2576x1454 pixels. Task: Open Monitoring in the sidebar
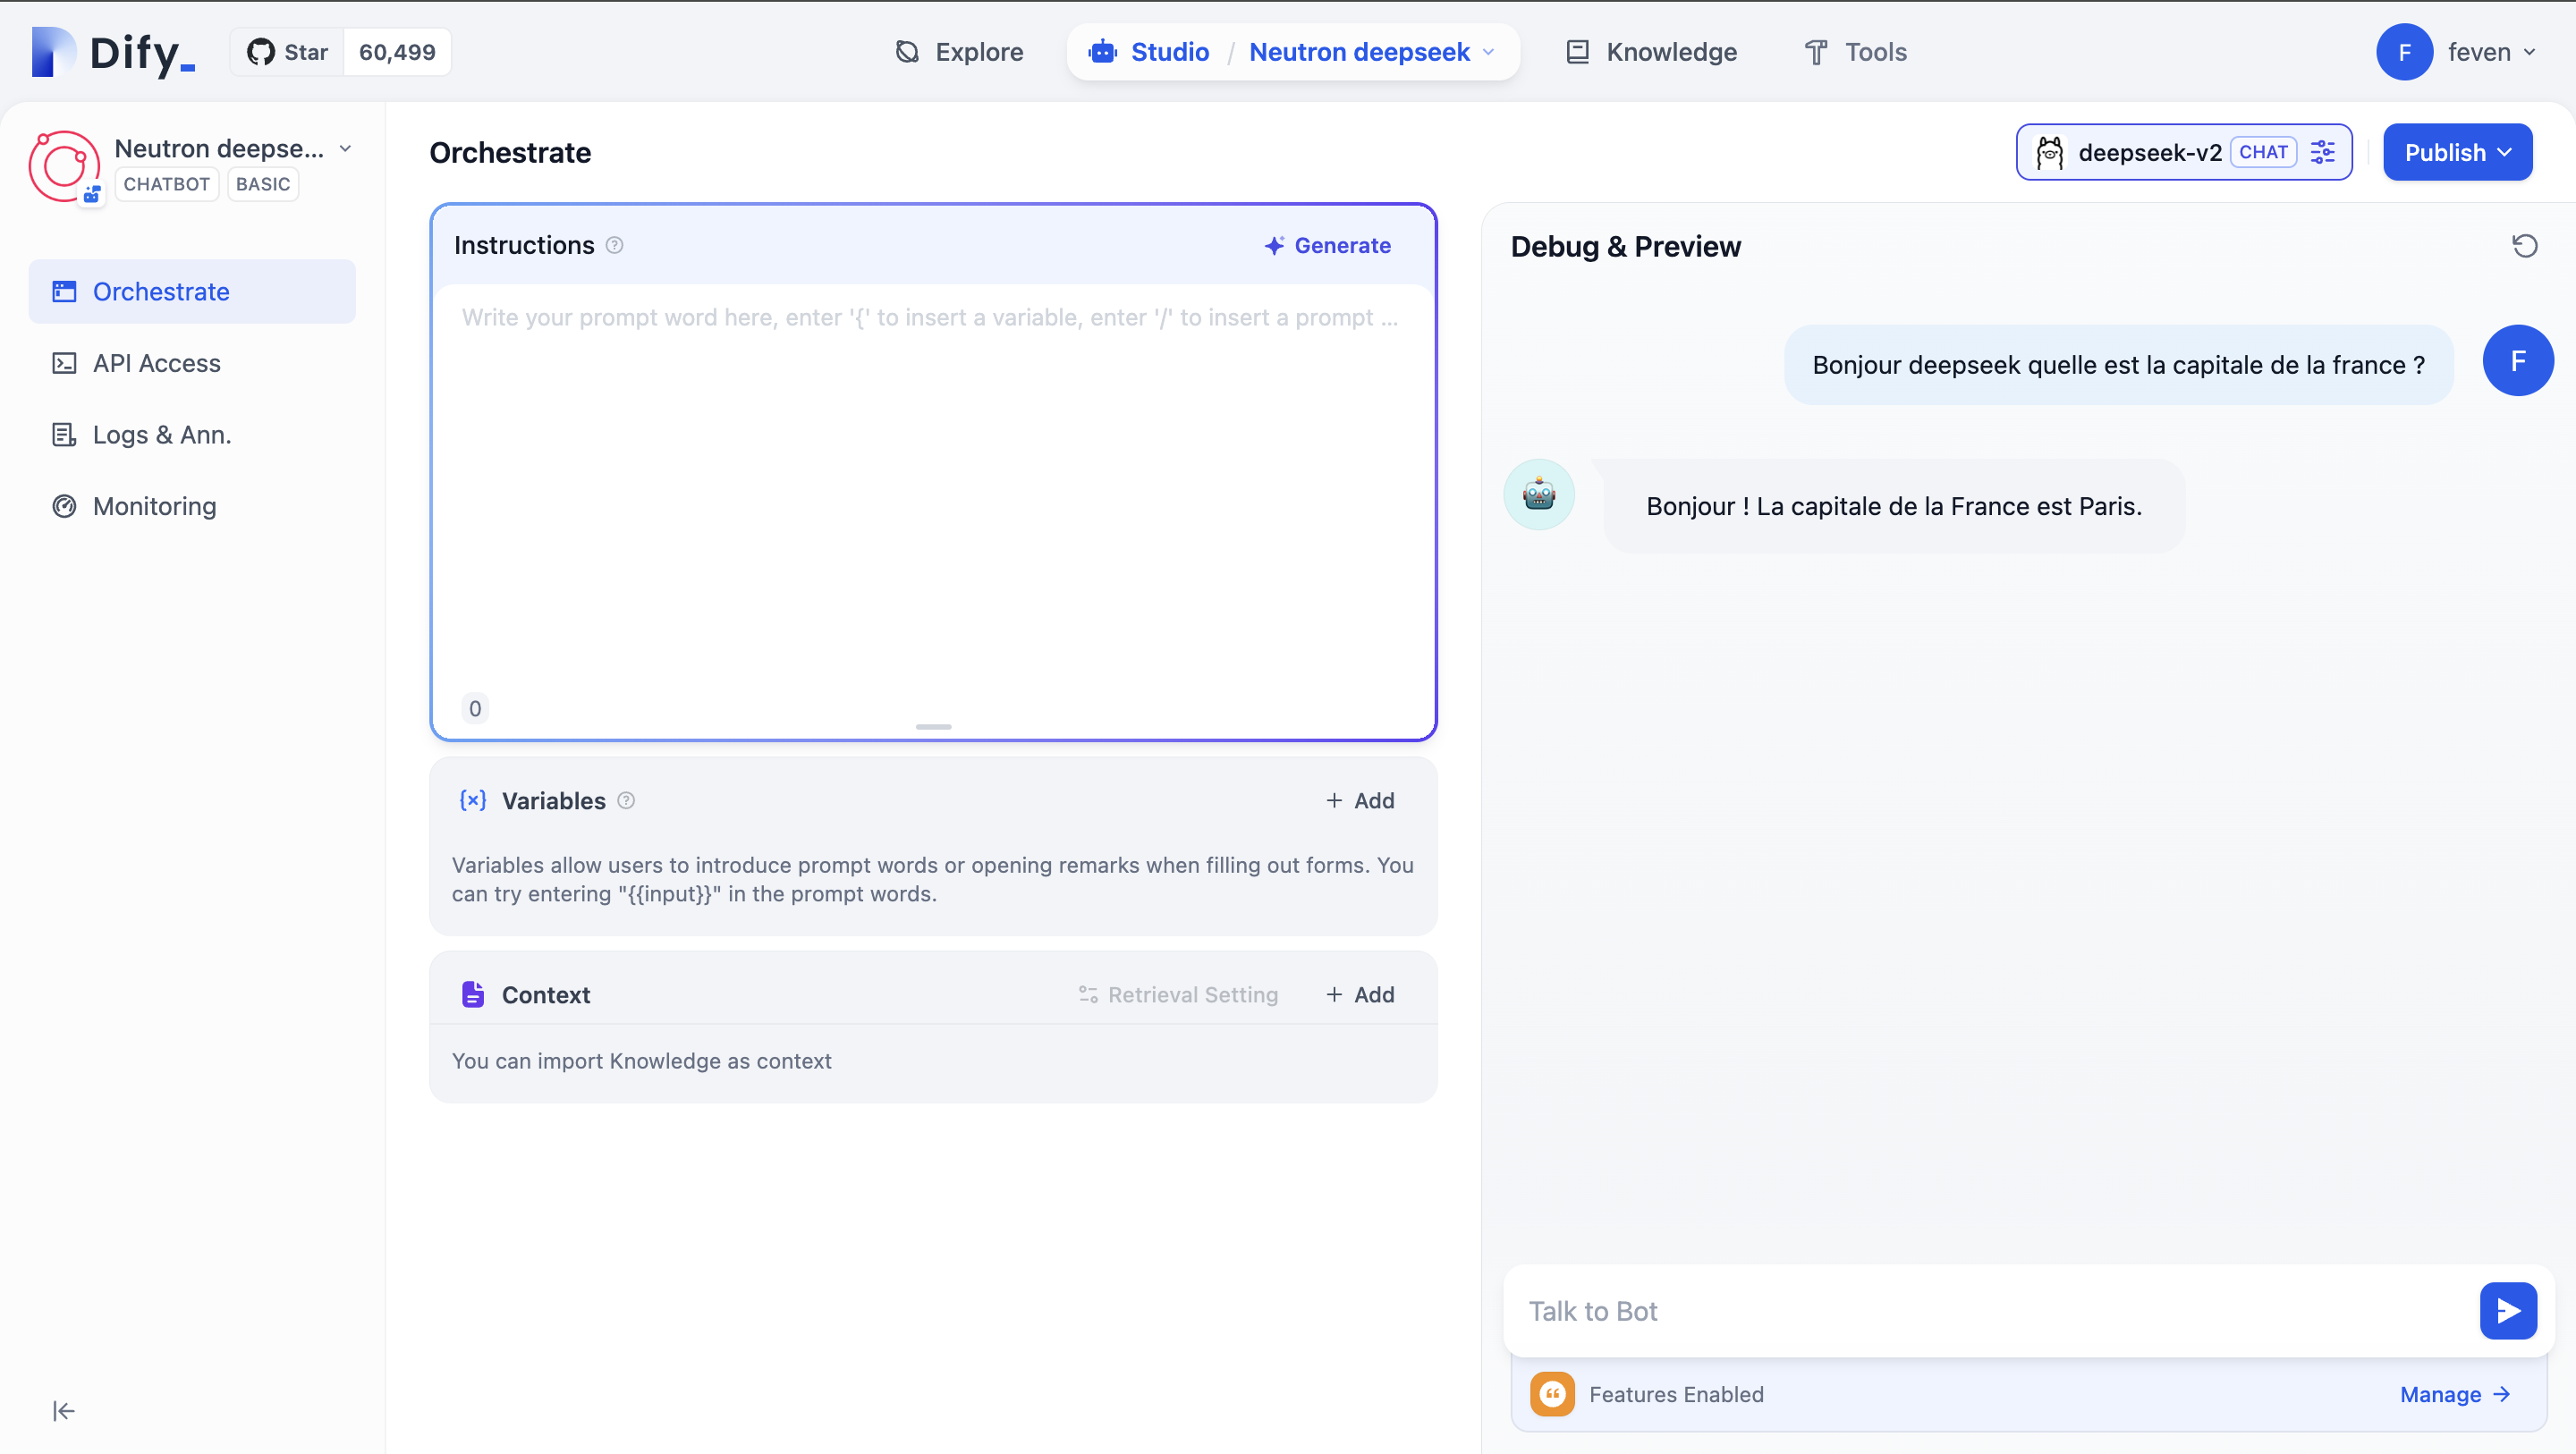click(x=192, y=506)
